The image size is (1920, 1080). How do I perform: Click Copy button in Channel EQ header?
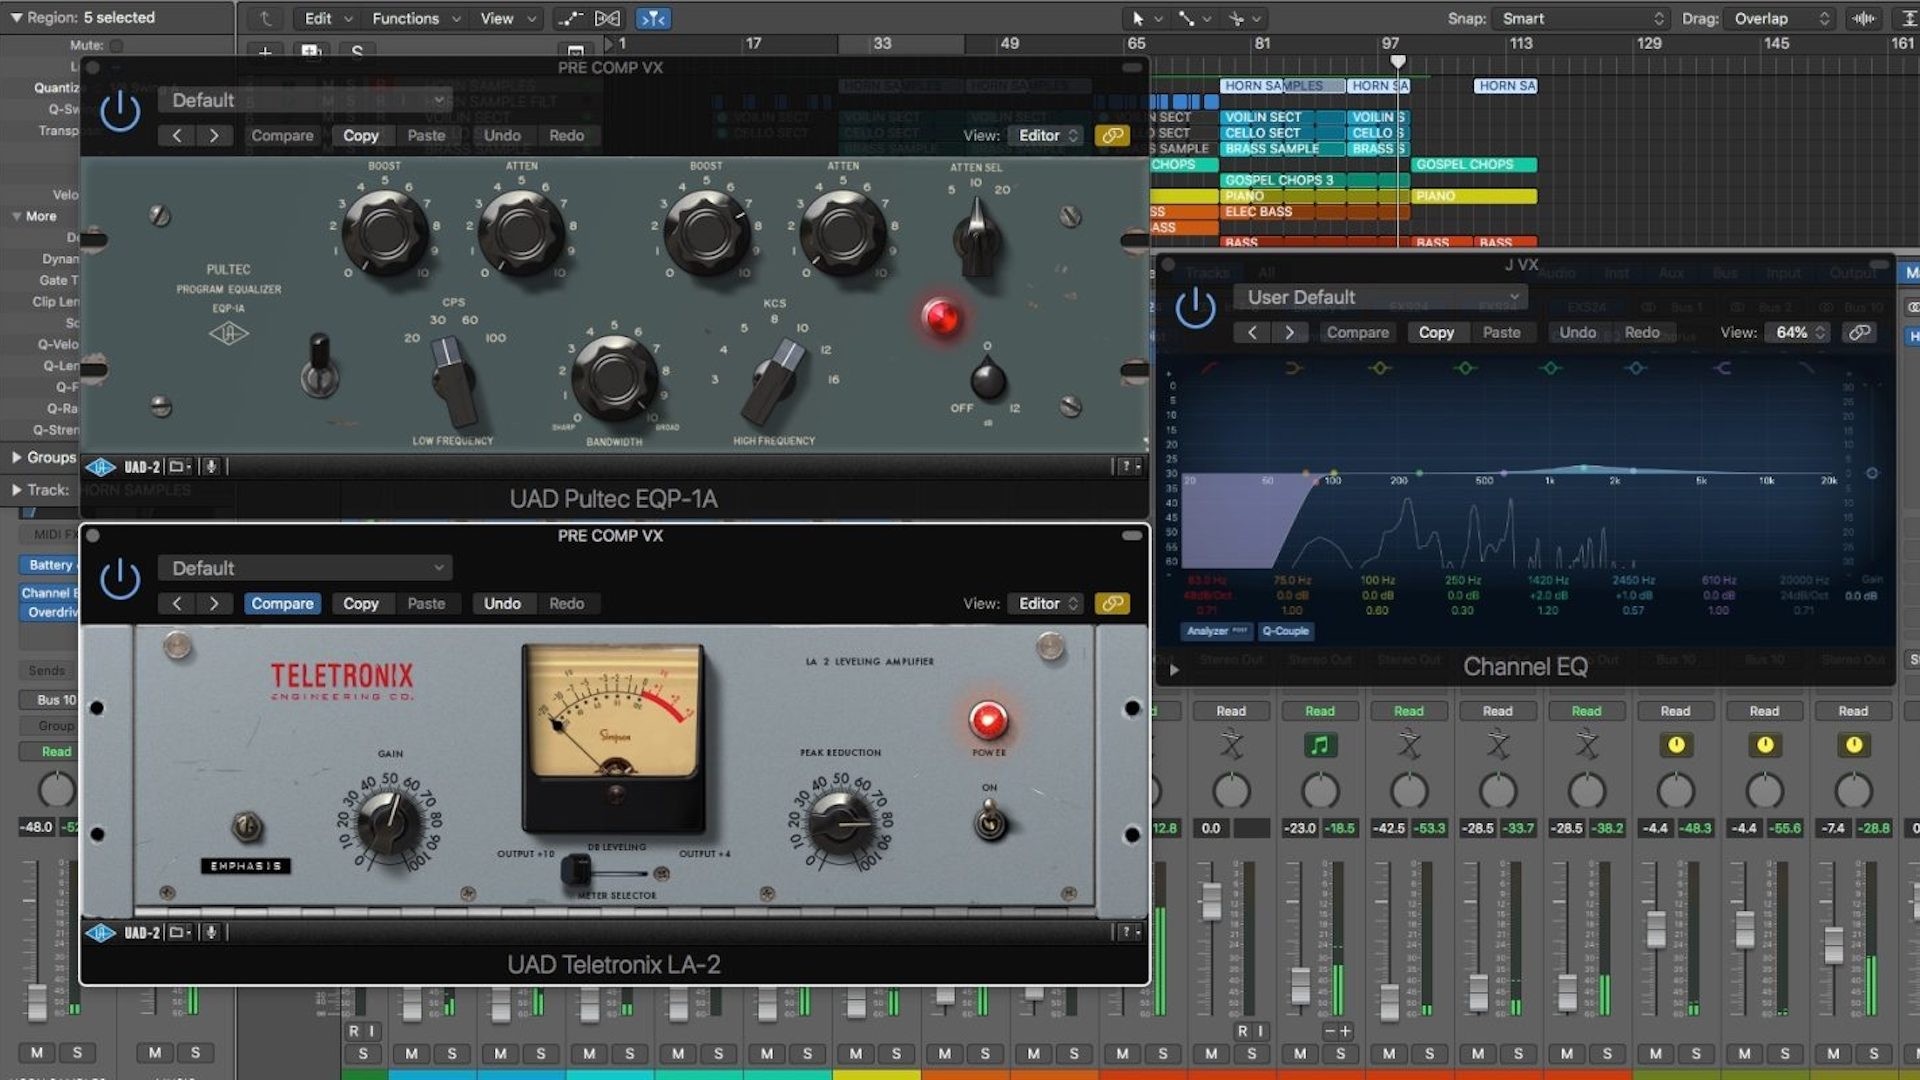tap(1435, 332)
